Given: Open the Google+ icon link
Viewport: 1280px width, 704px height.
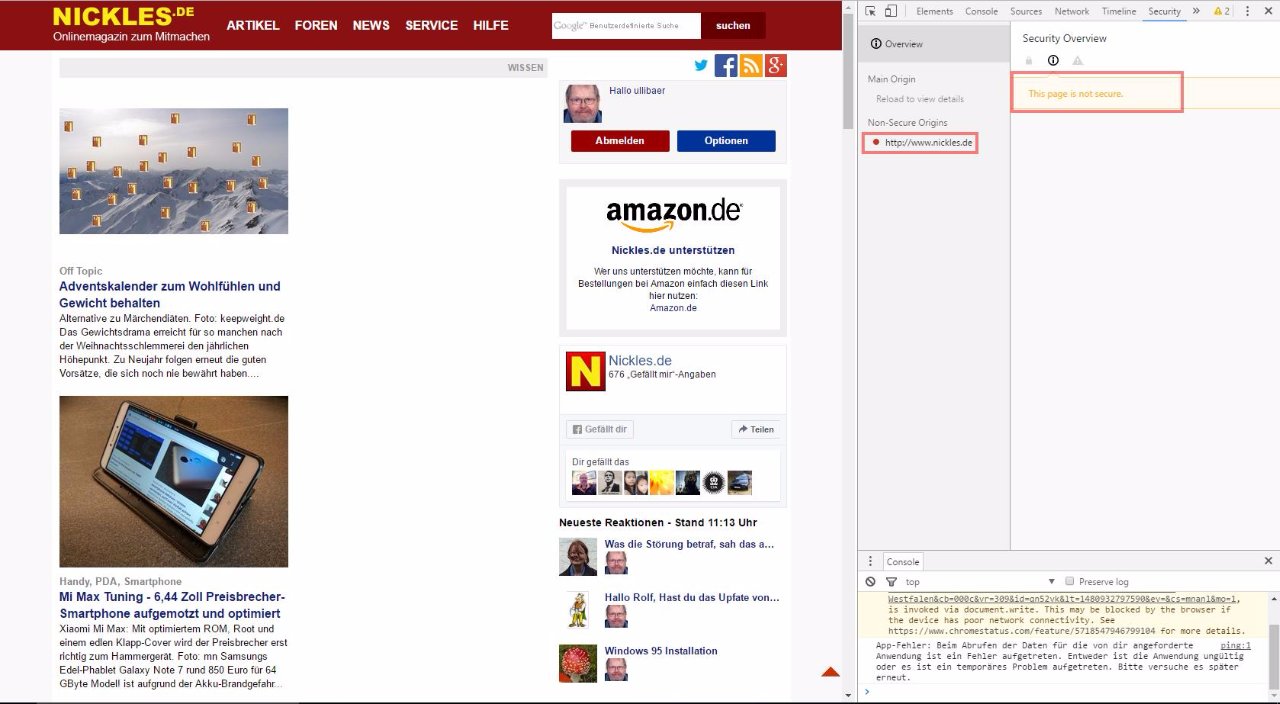Looking at the screenshot, I should coord(776,66).
